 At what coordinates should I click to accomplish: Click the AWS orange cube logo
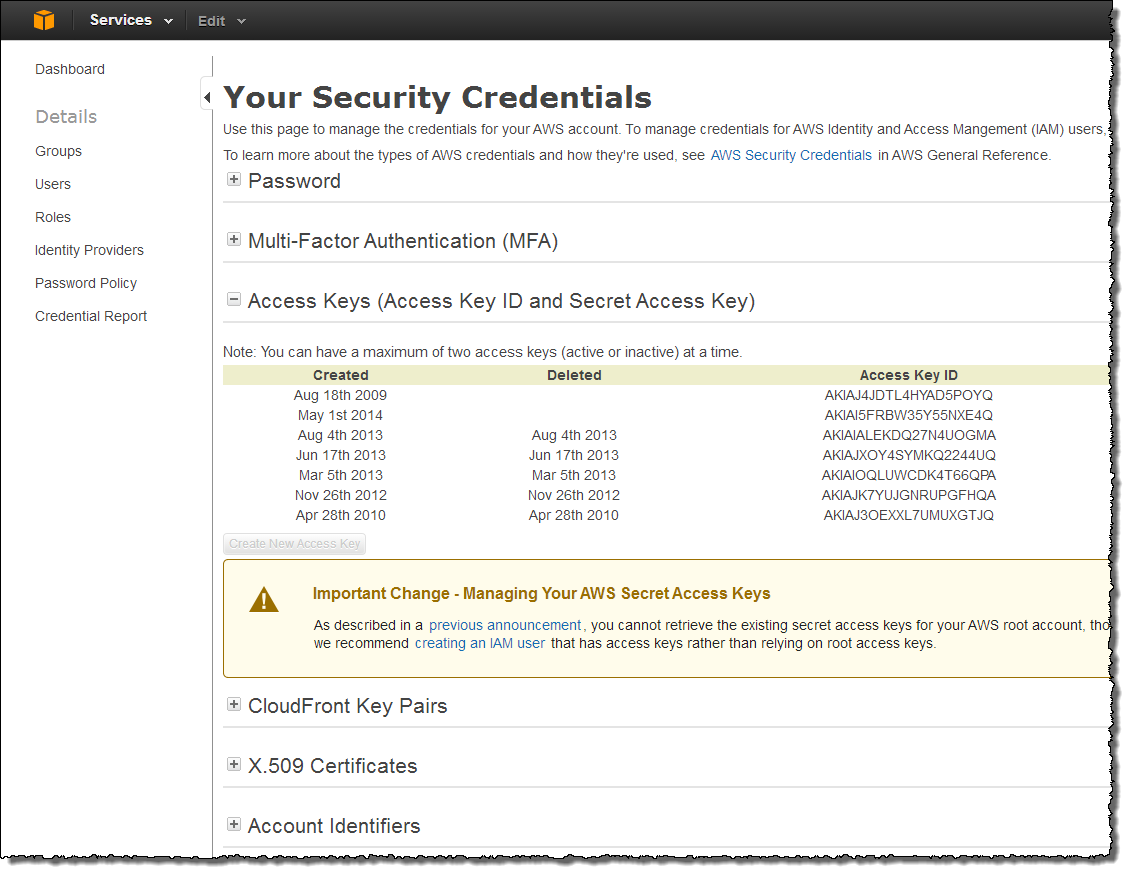click(44, 20)
